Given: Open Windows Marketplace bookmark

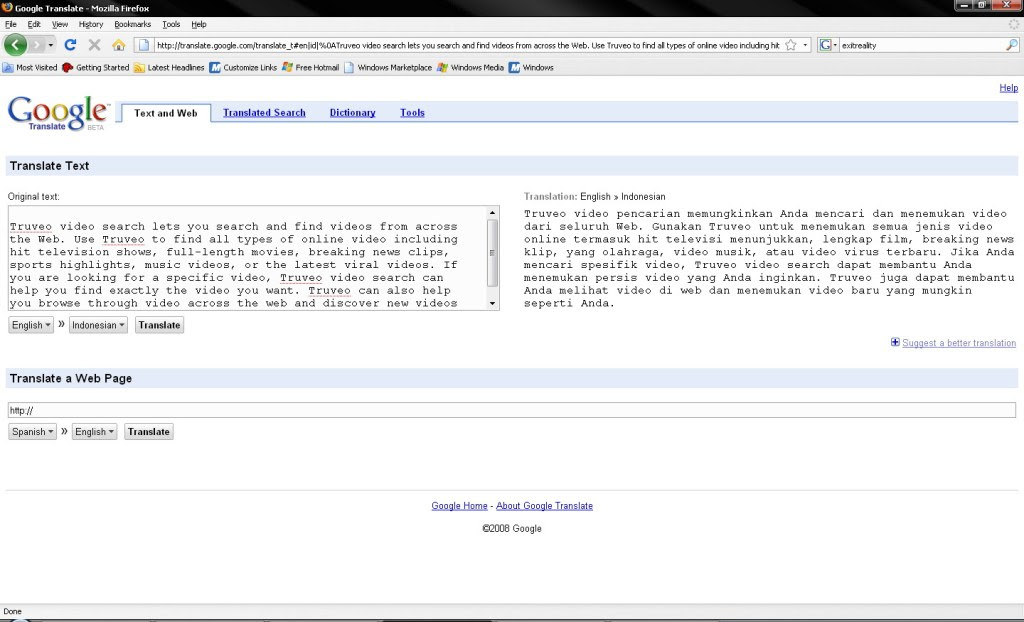Looking at the screenshot, I should (388, 67).
